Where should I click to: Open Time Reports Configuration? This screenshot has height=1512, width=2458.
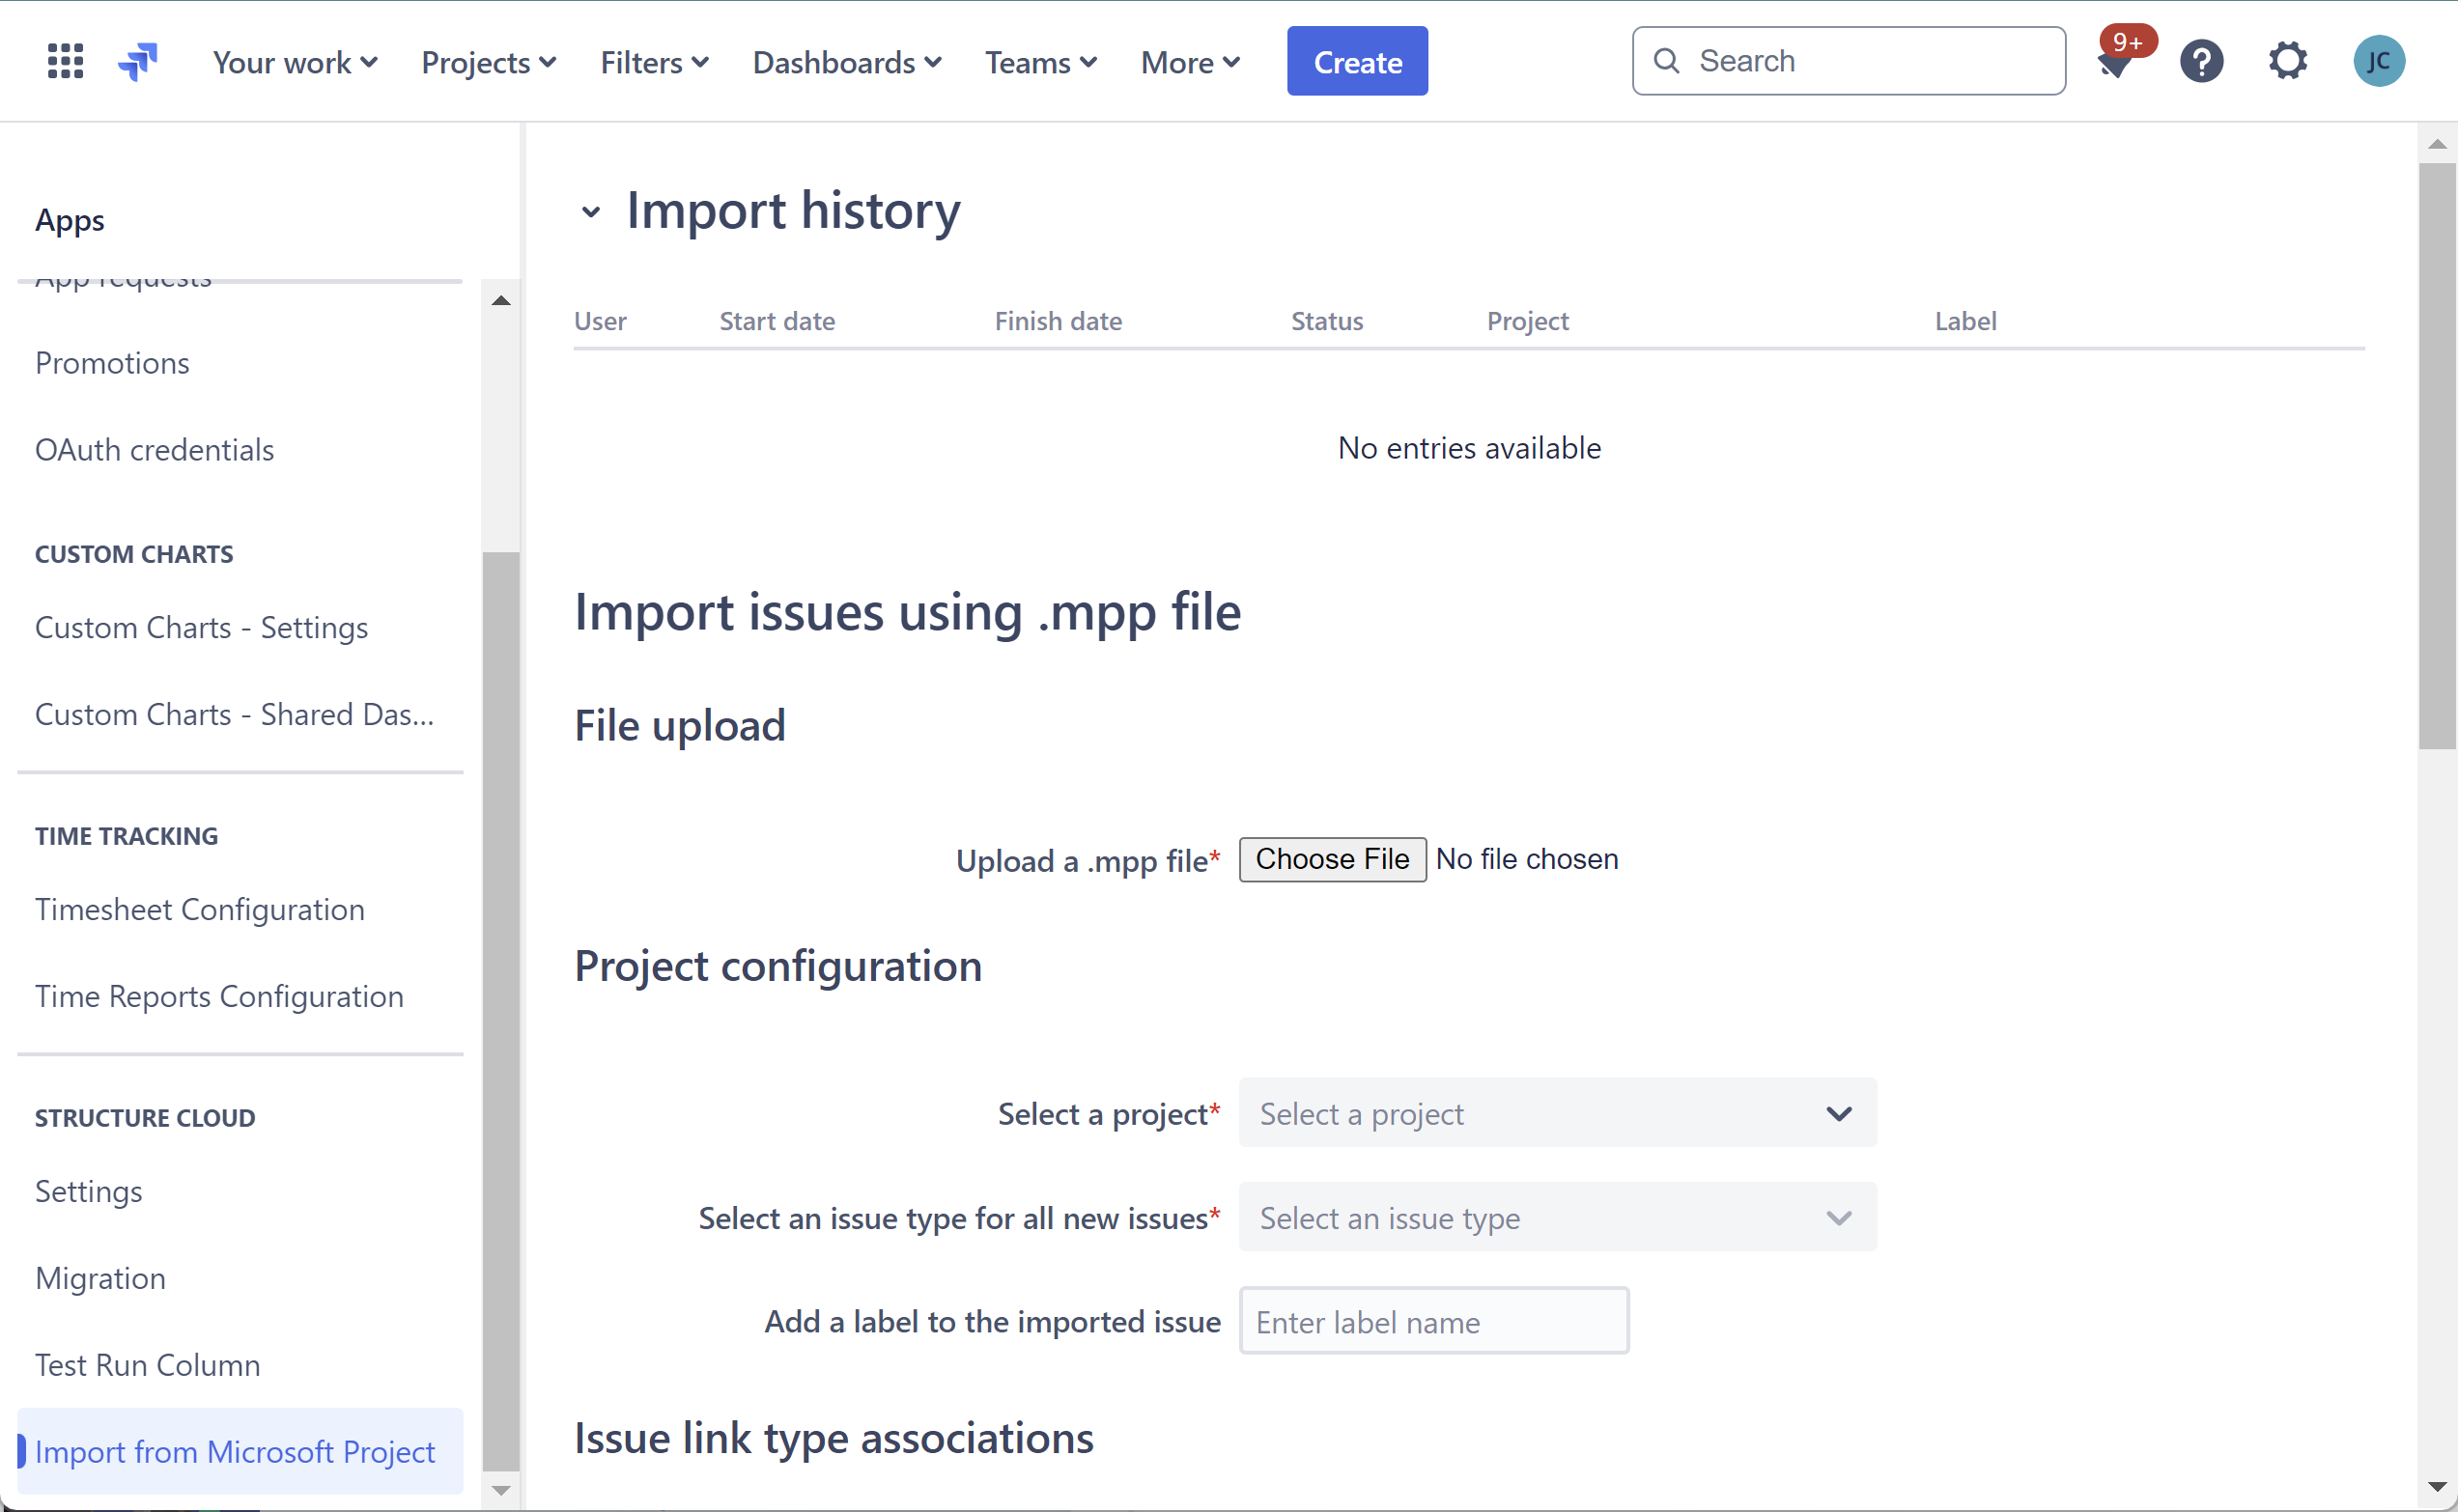click(219, 997)
